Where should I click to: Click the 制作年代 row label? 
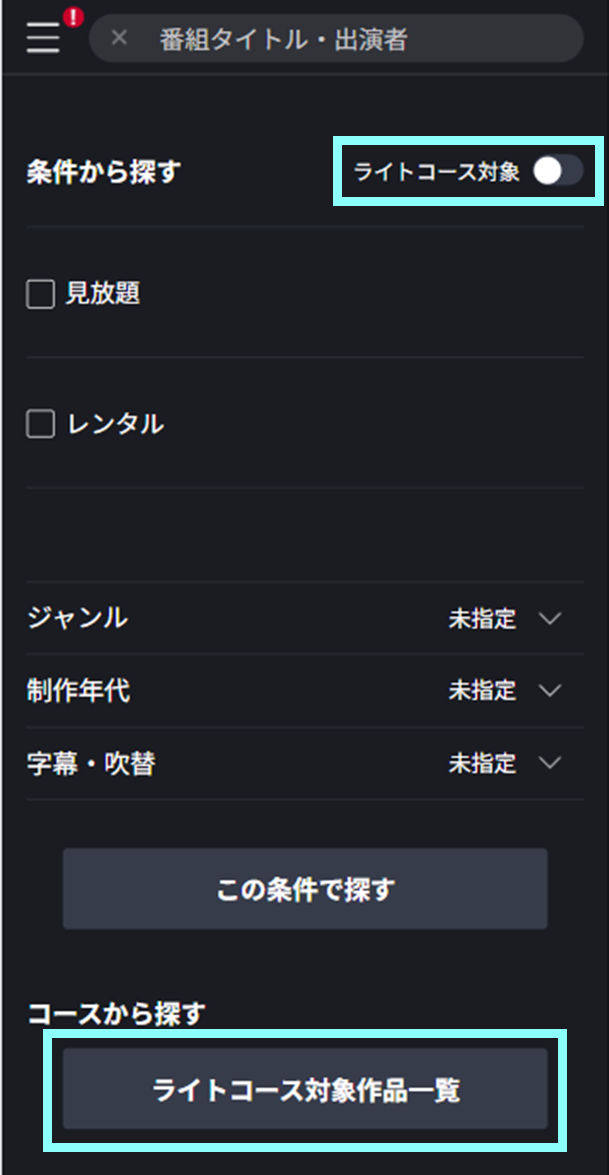point(78,691)
